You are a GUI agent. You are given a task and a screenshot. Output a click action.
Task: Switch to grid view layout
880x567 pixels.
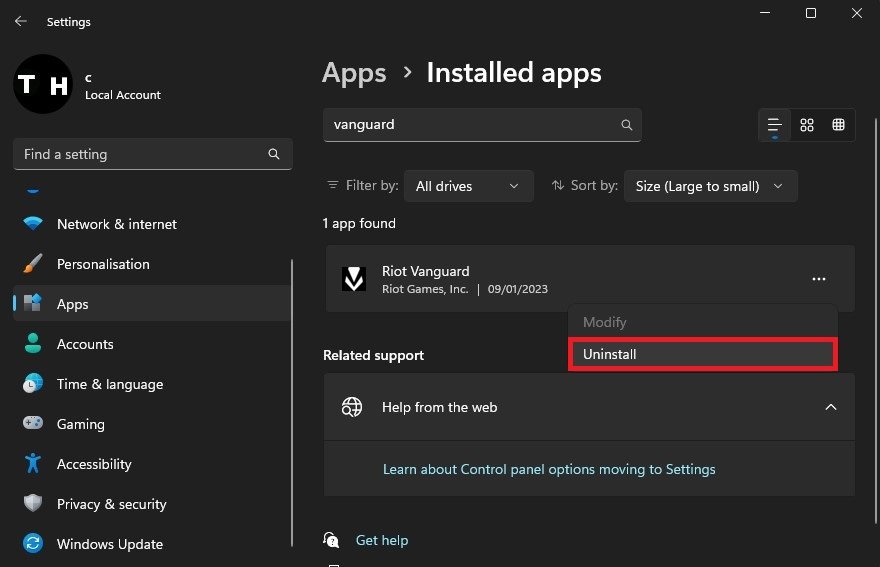[807, 125]
